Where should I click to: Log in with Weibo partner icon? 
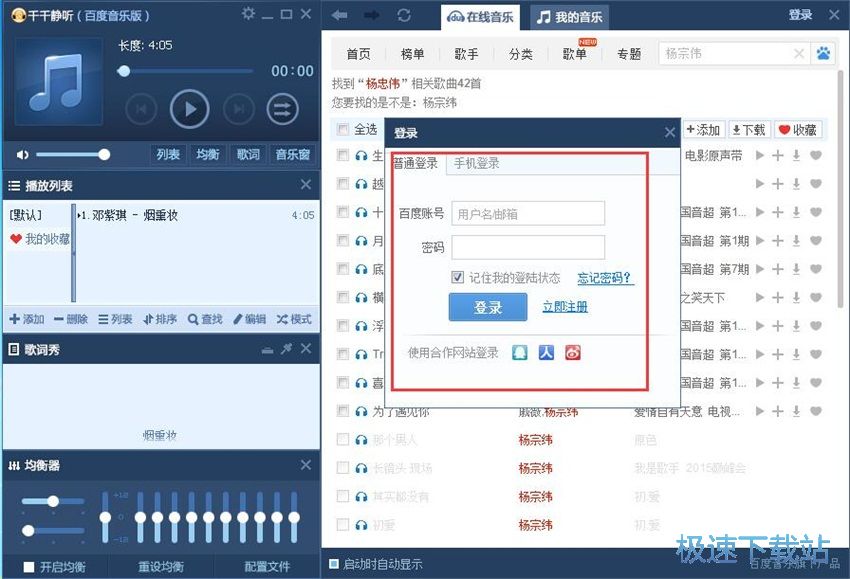[x=572, y=352]
